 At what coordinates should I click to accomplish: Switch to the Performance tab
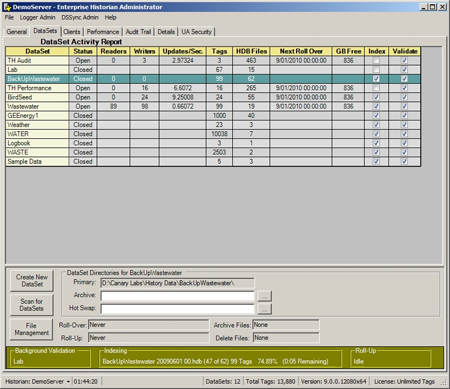coord(103,32)
